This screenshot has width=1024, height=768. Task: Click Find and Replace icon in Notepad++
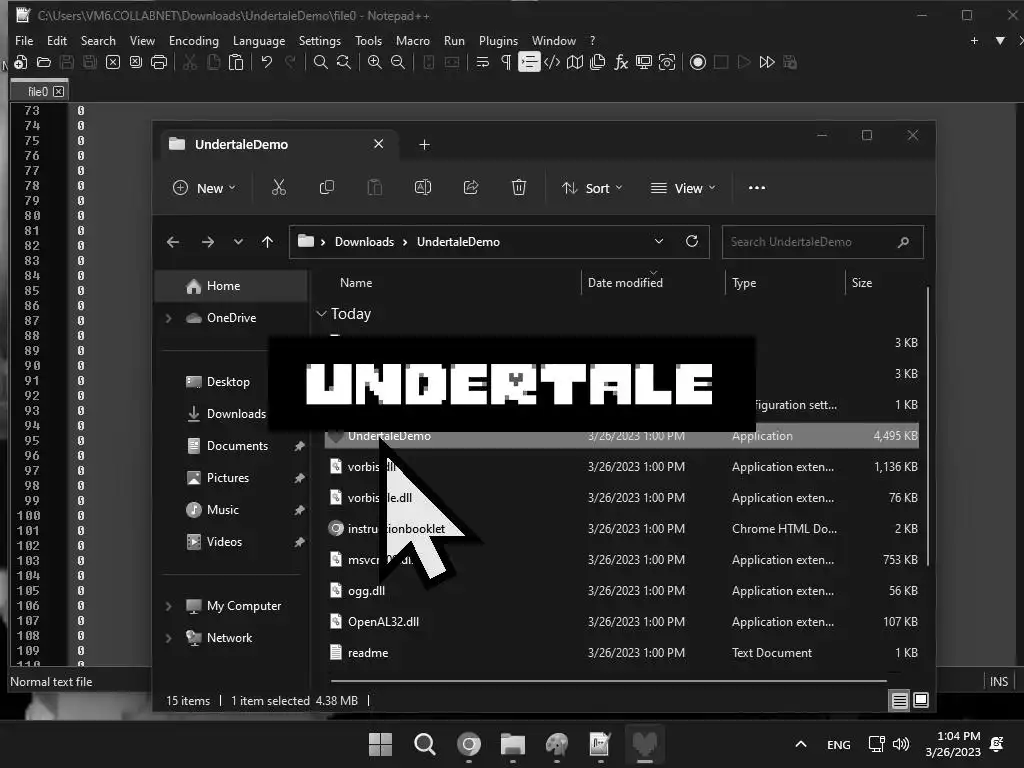click(344, 63)
